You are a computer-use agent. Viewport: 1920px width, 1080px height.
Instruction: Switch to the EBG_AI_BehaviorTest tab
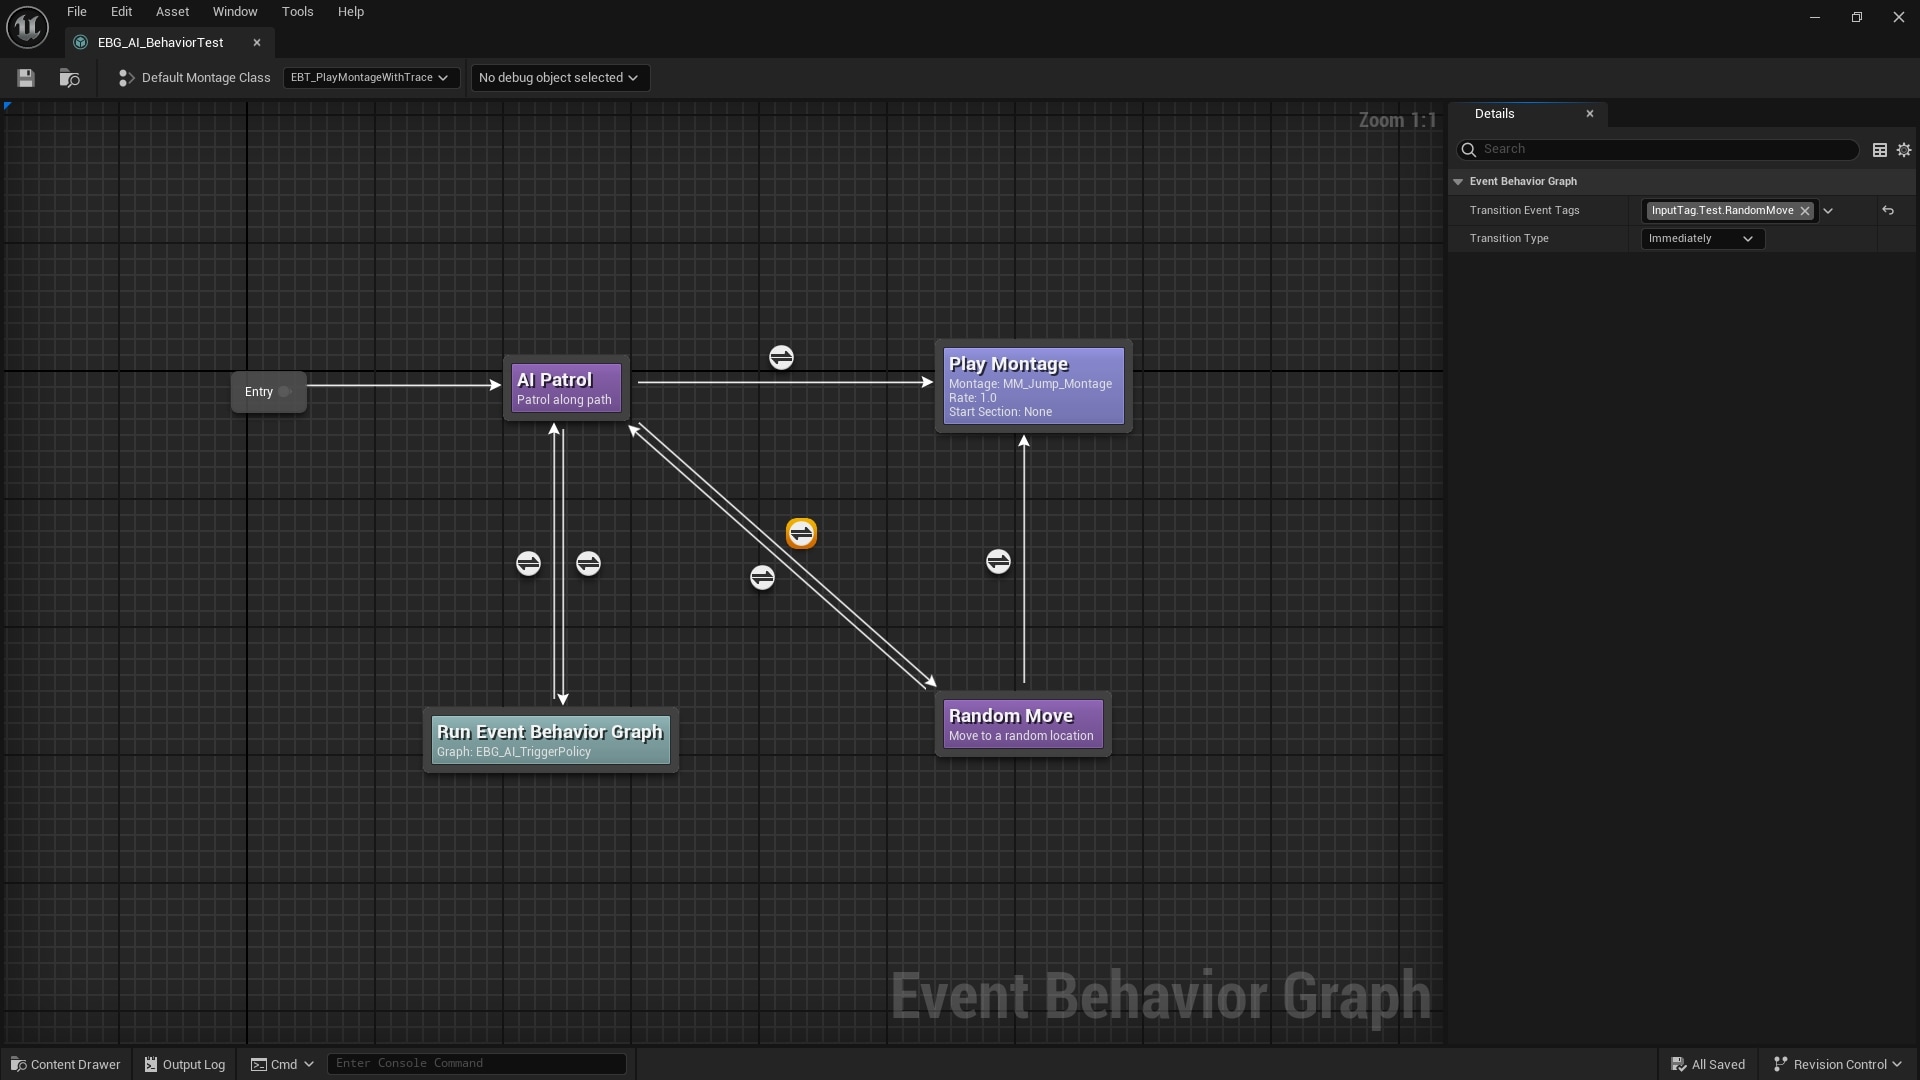click(x=160, y=42)
